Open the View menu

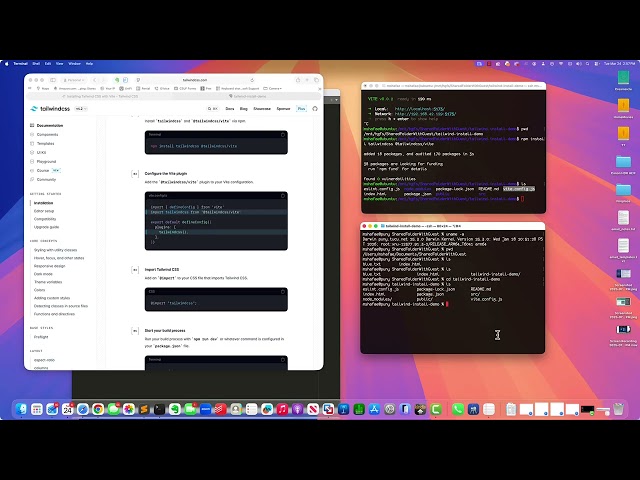coord(60,64)
